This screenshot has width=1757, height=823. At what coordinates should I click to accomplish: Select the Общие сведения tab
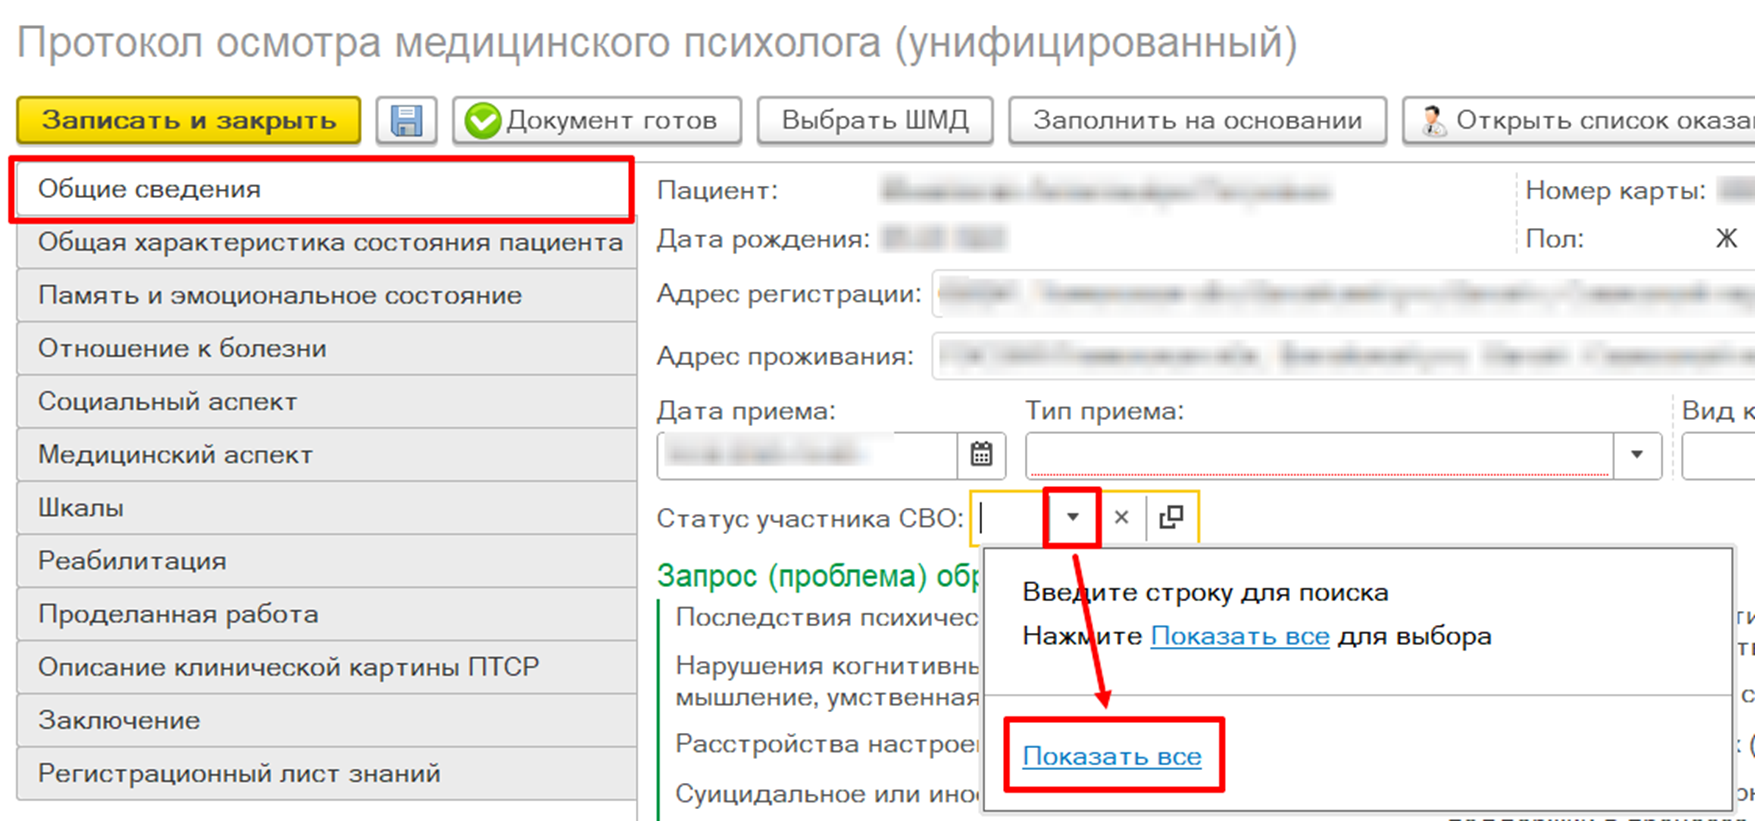pyautogui.click(x=322, y=189)
